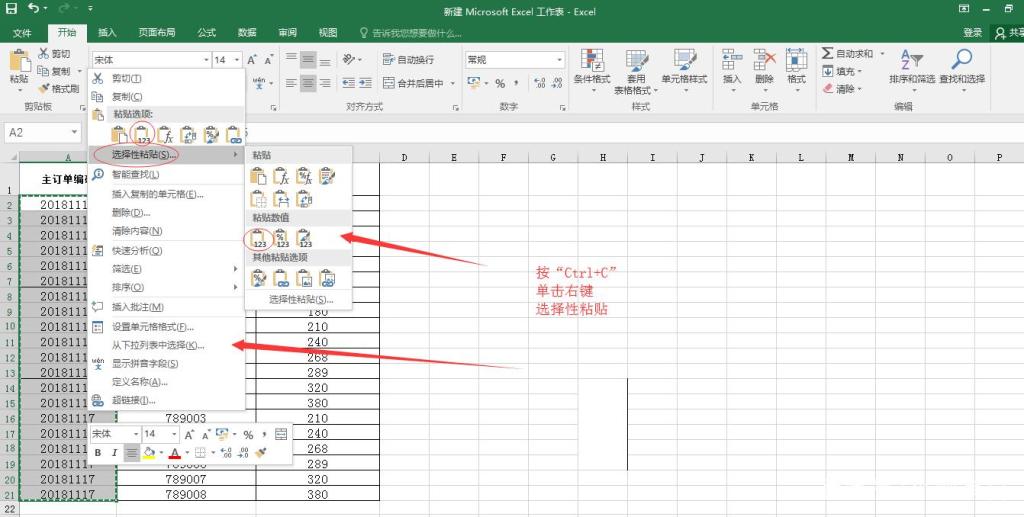Open mini toolbar font name dropdown
The image size is (1024, 517).
(x=136, y=434)
